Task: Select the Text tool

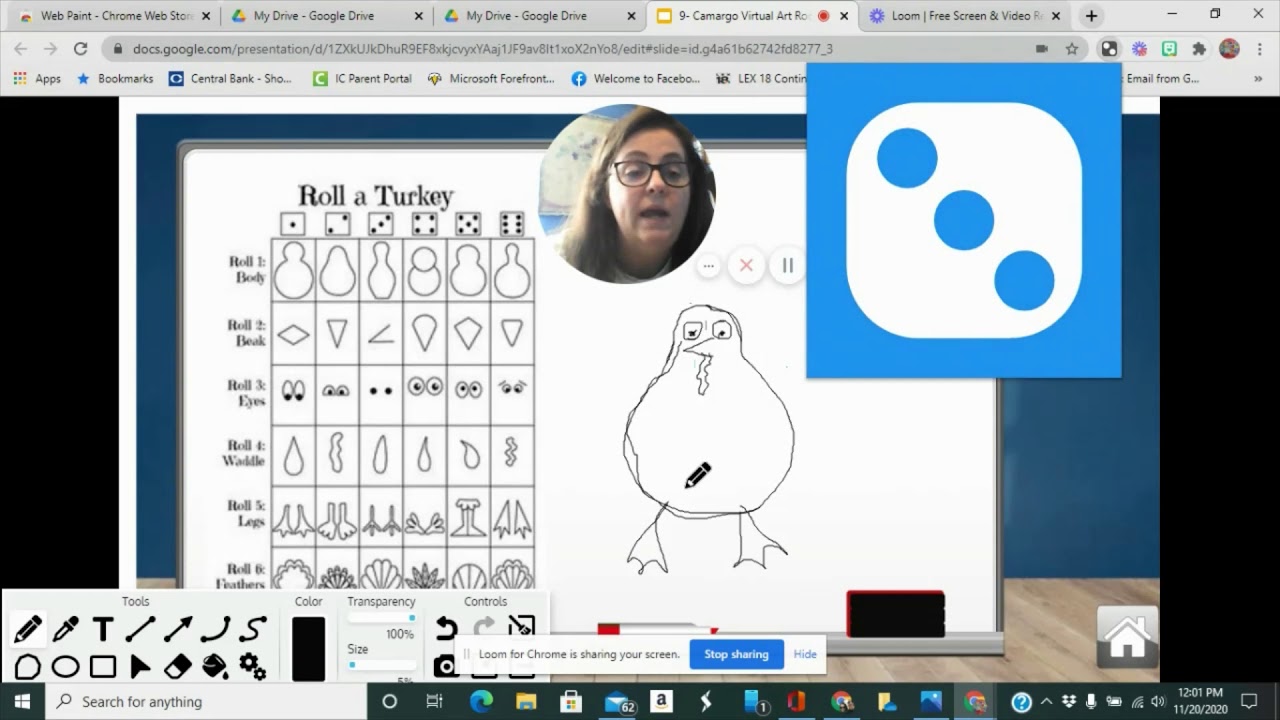Action: (103, 629)
